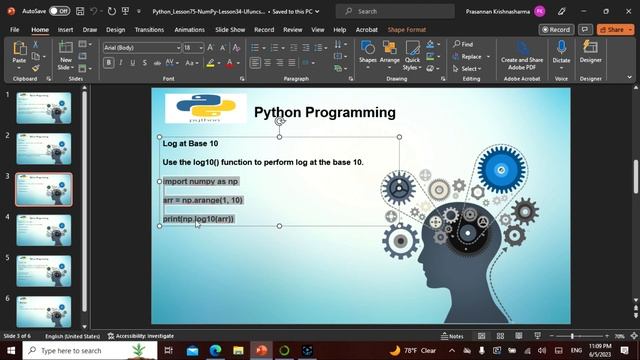The image size is (640, 360).
Task: Start presentation from beginning icon
Action: pos(125,11)
